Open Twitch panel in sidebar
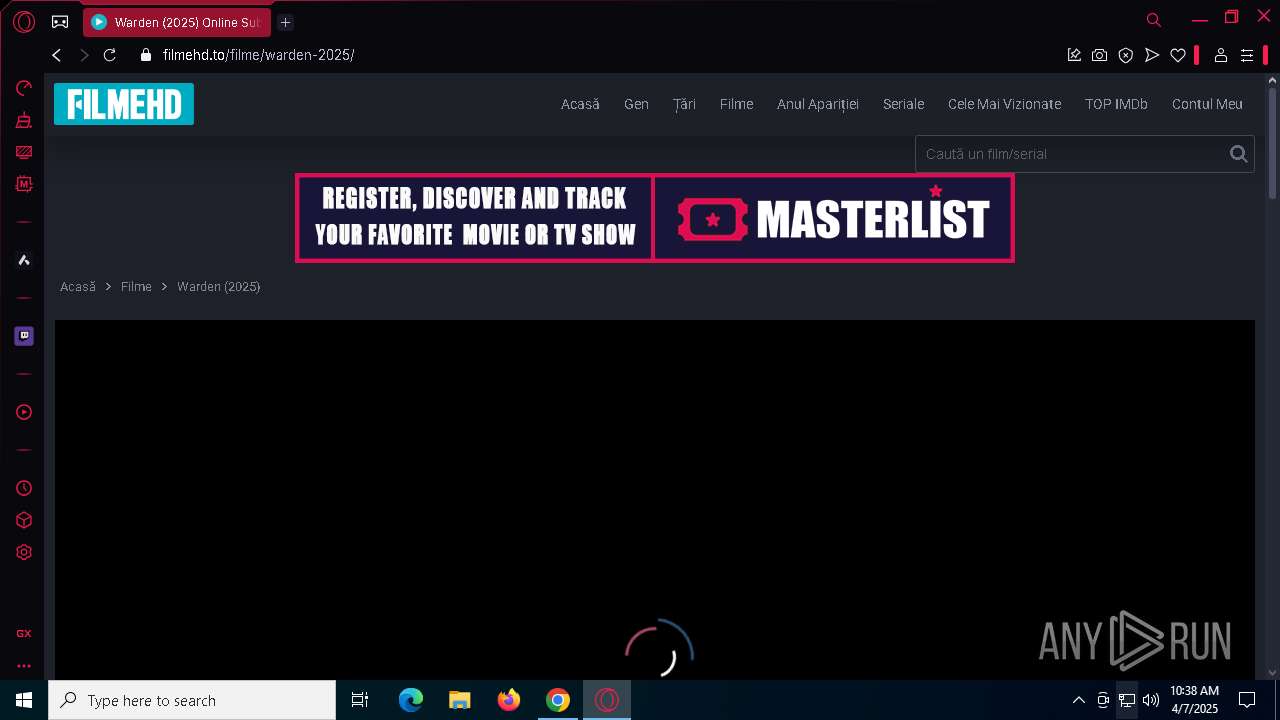Image resolution: width=1280 pixels, height=720 pixels. tap(24, 336)
